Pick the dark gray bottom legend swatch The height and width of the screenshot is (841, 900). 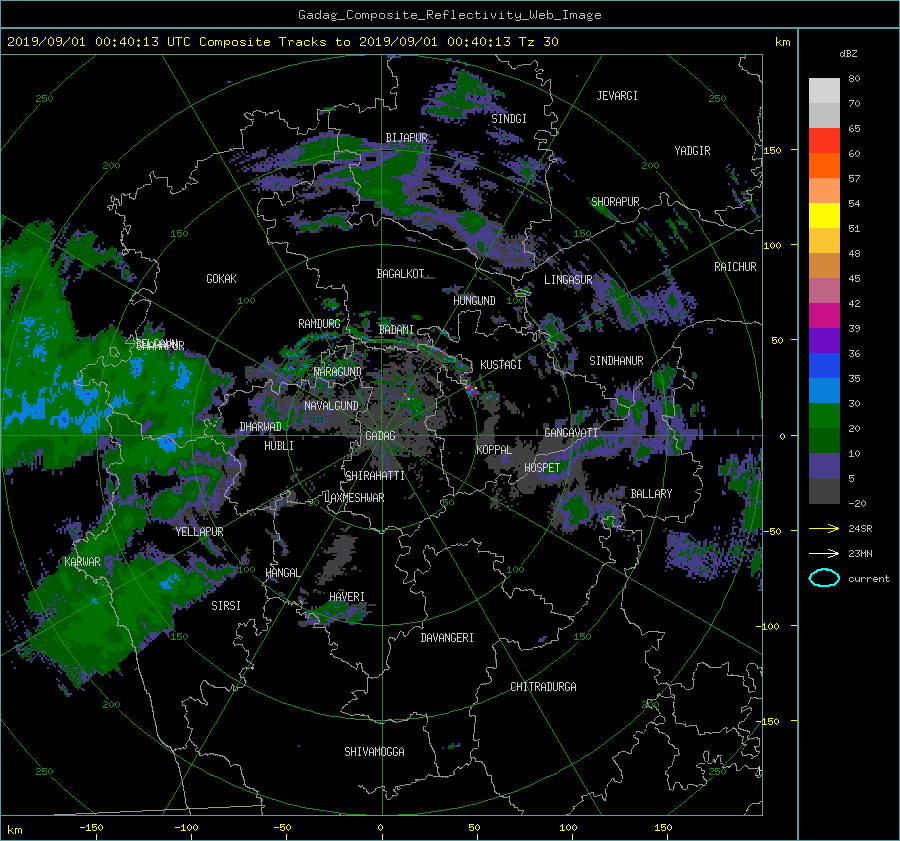pos(824,490)
